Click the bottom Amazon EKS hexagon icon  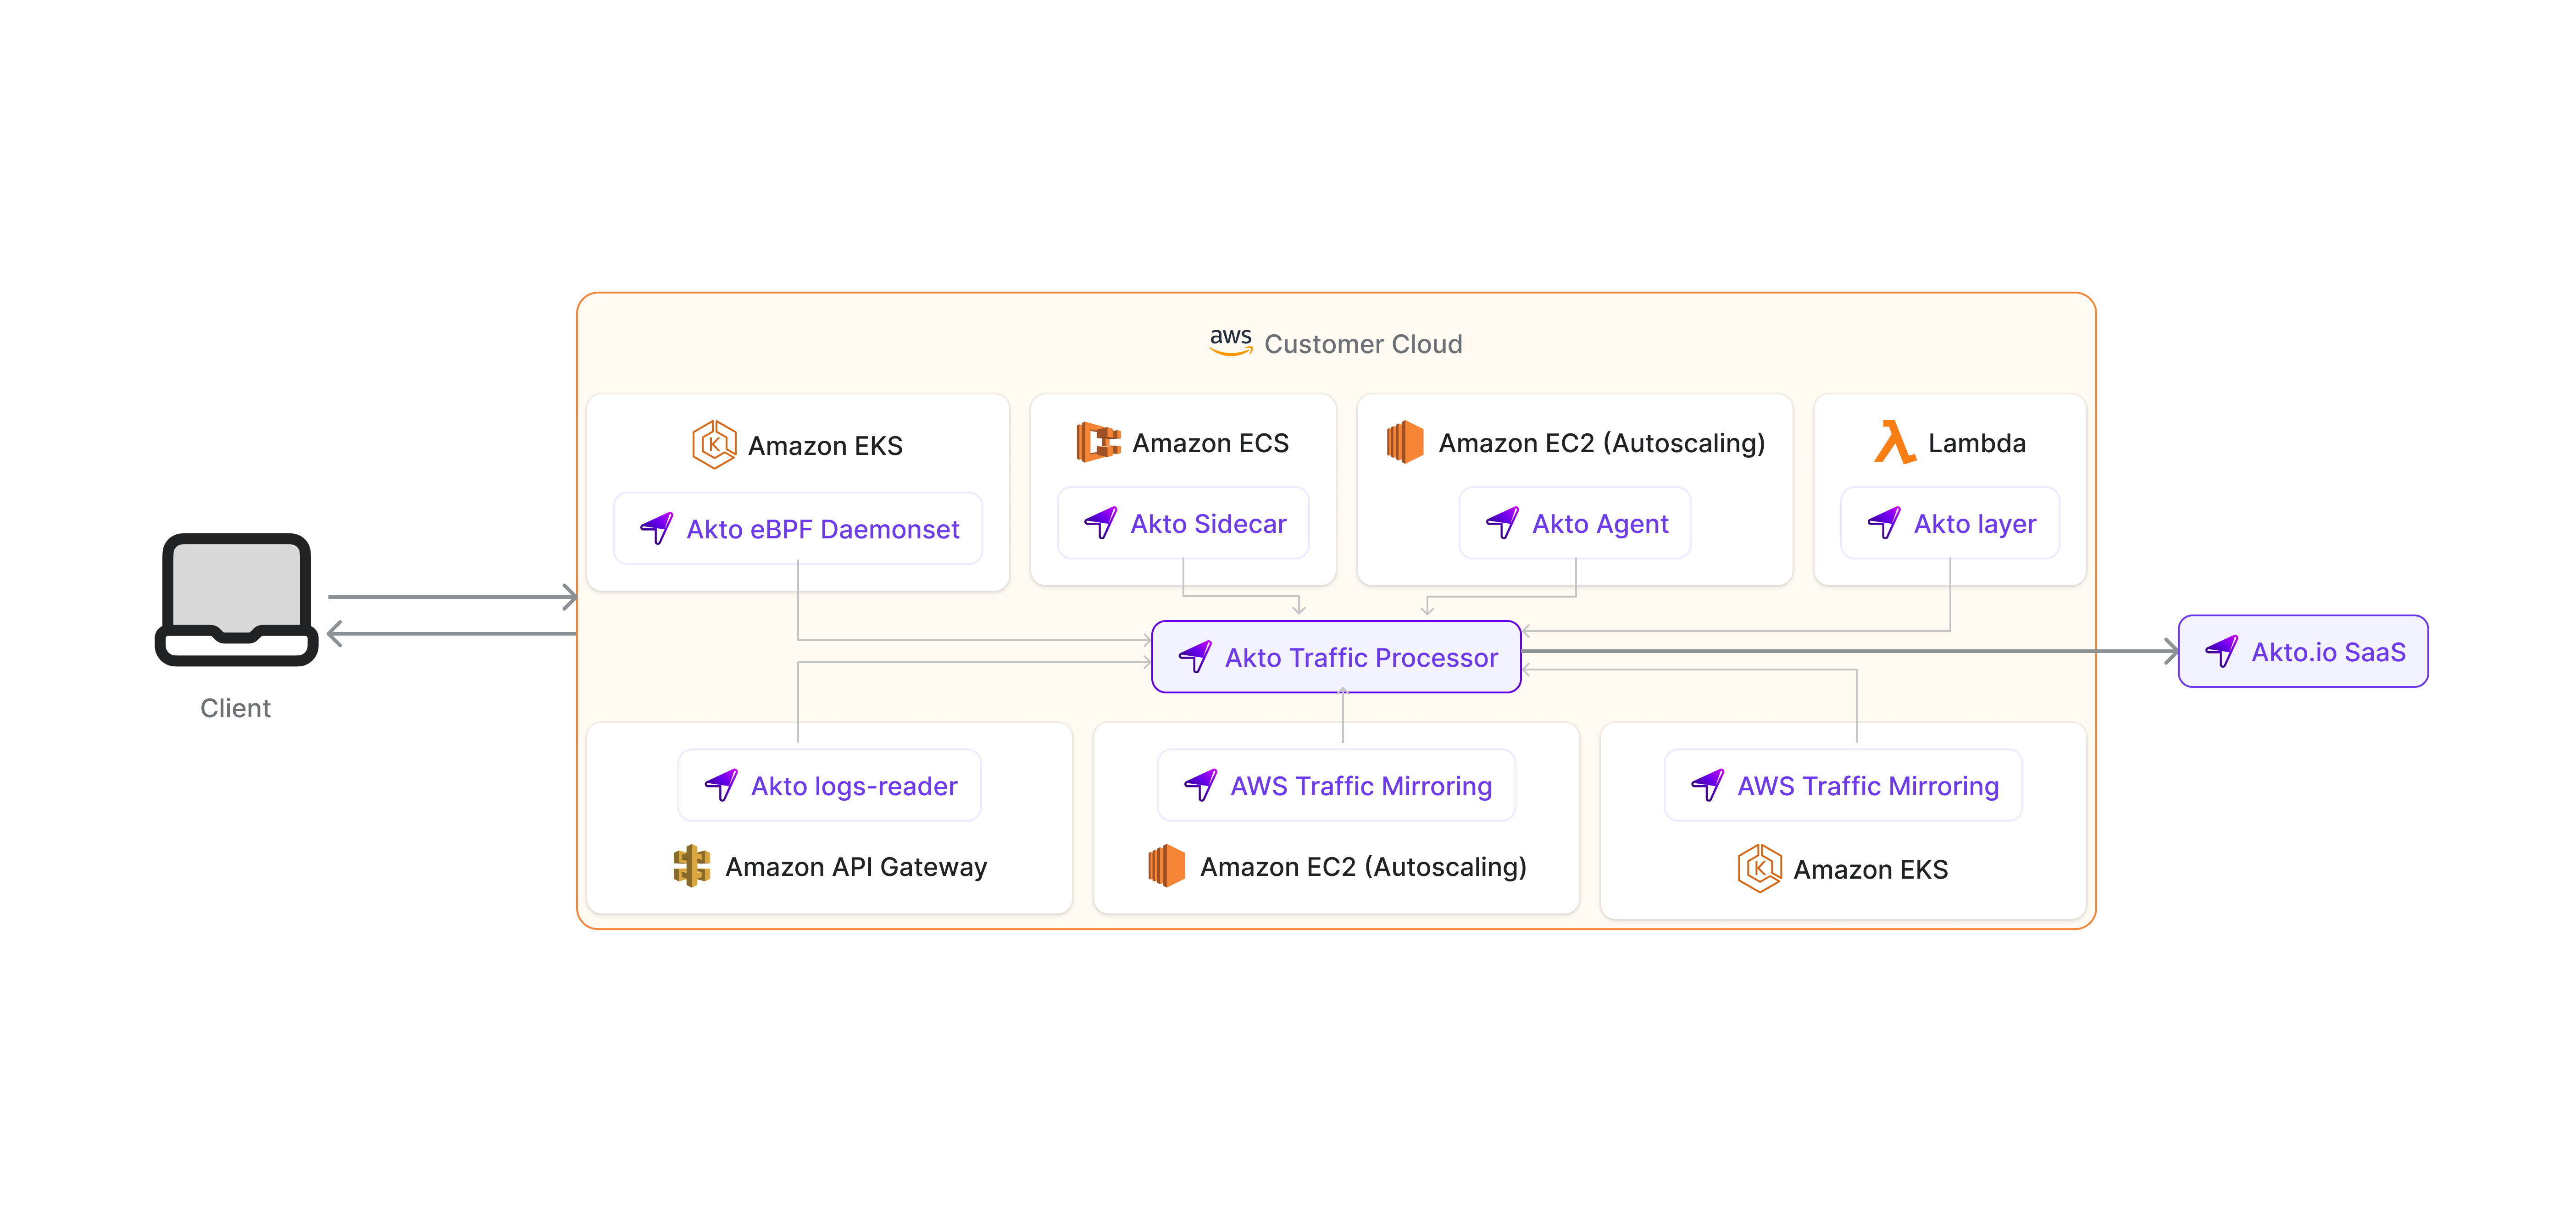[x=1759, y=868]
